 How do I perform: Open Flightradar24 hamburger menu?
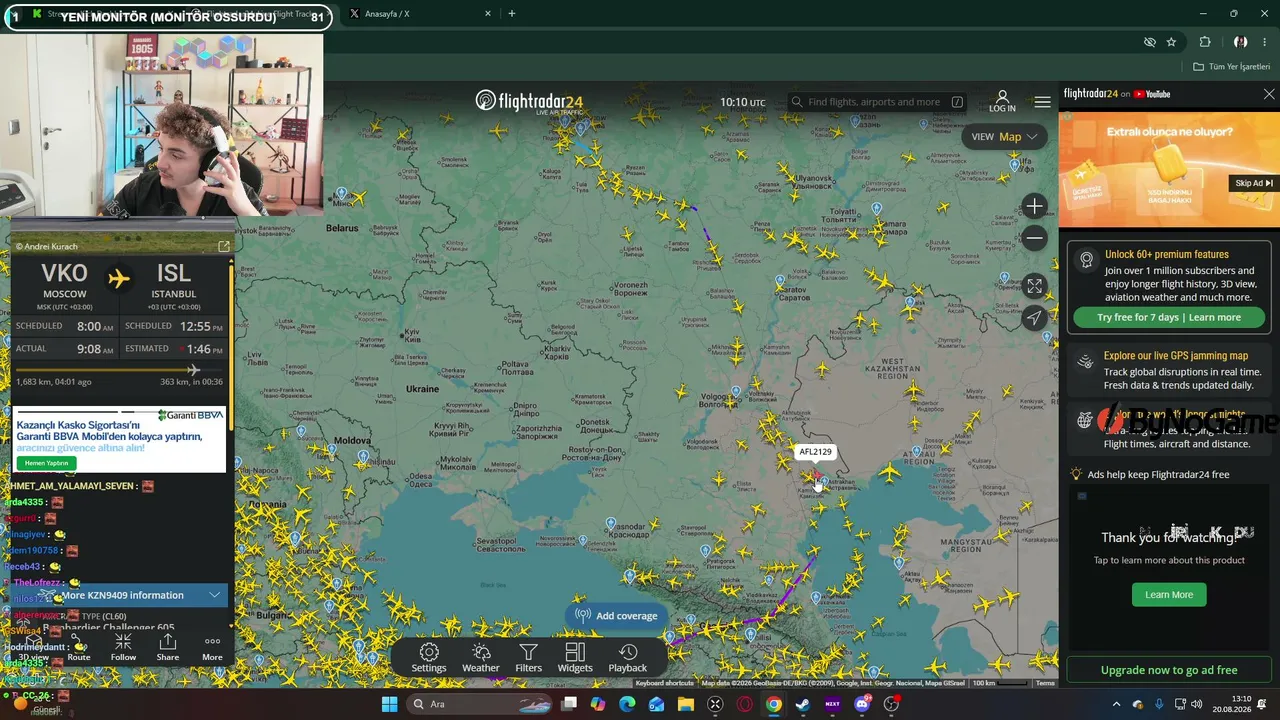[x=1042, y=102]
